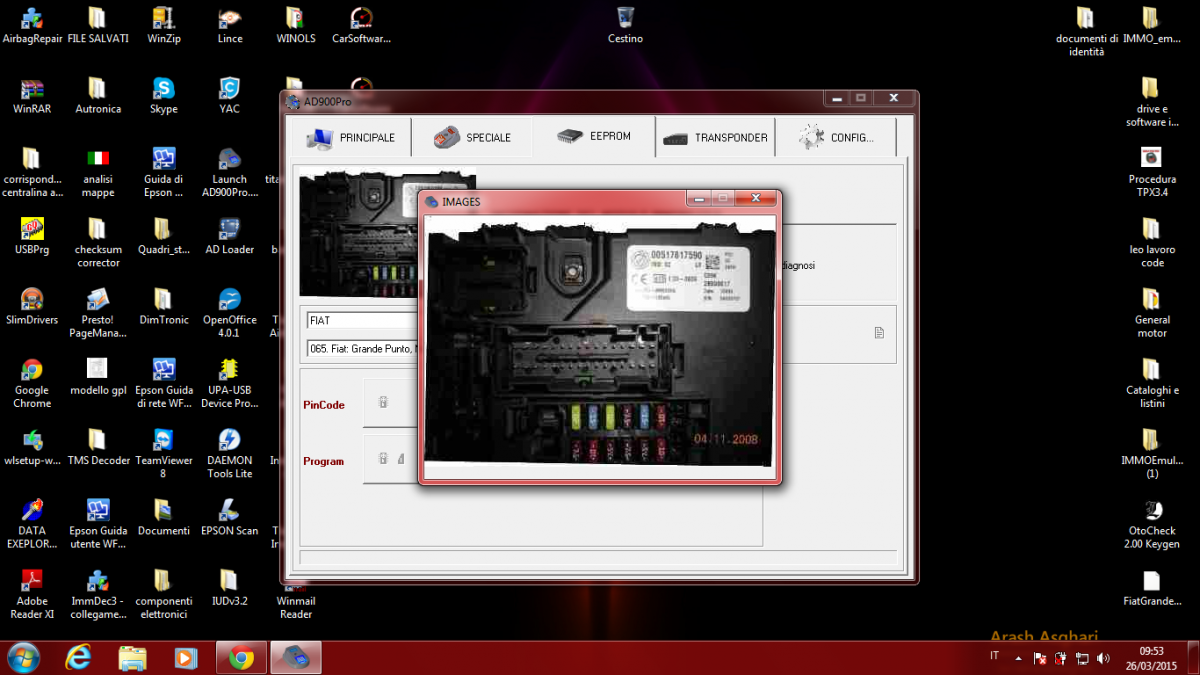Open the AD Loader shortcut
1200x675 pixels.
(x=230, y=236)
